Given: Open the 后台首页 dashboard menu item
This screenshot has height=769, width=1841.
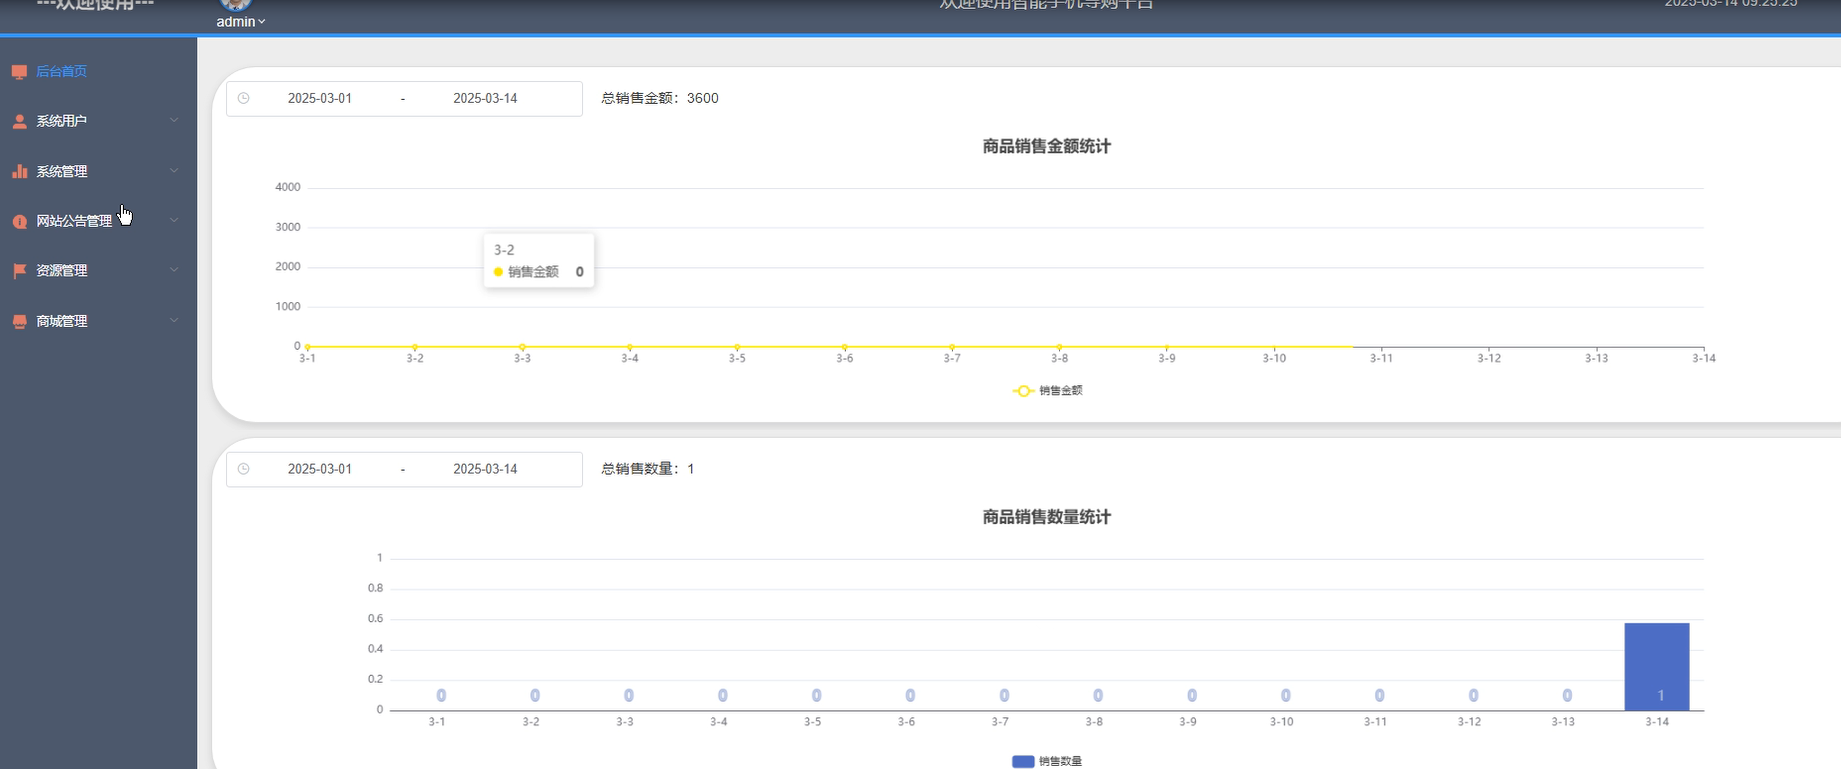Looking at the screenshot, I should pos(98,71).
